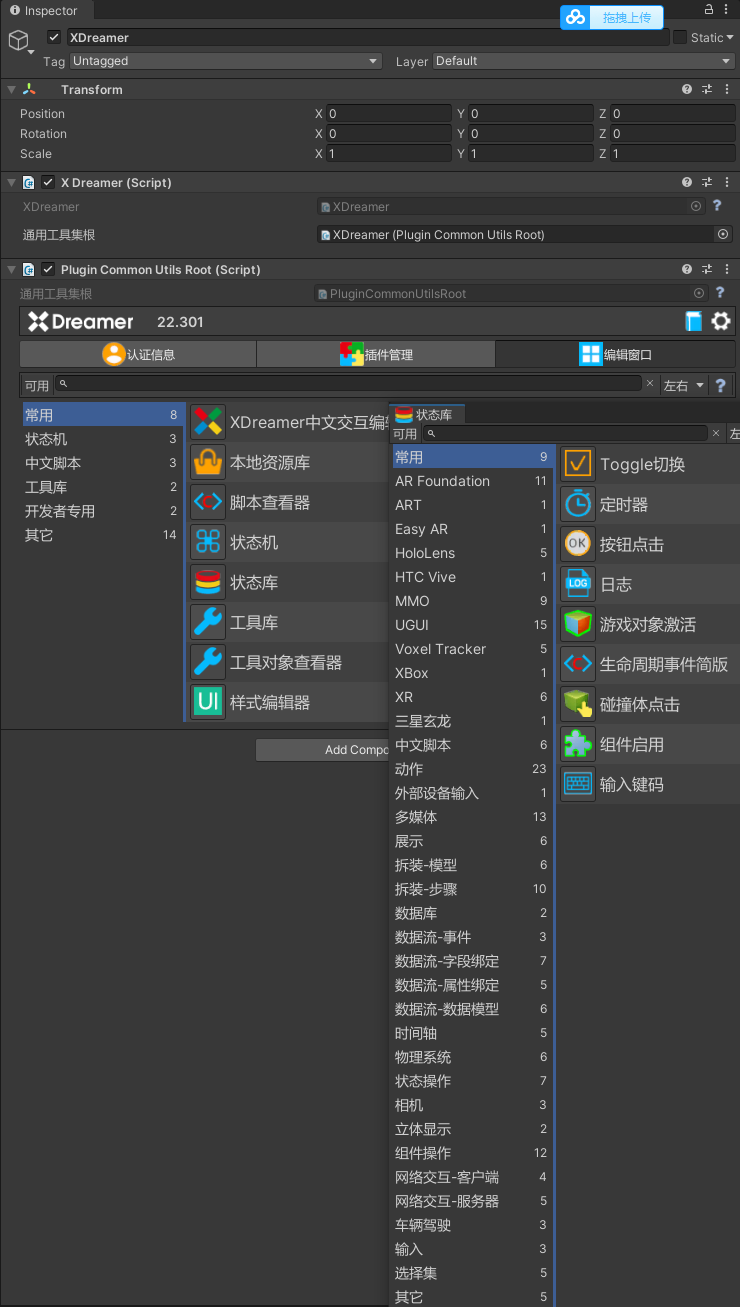Select 开发者专用 category
Viewport: 740px width, 1307px height.
click(x=102, y=511)
